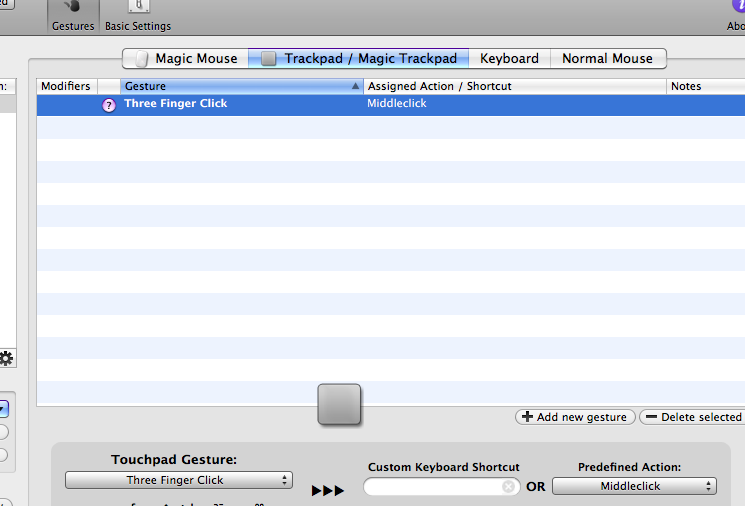Click the gear icon in the left sidebar
This screenshot has height=506, width=745.
6,358
